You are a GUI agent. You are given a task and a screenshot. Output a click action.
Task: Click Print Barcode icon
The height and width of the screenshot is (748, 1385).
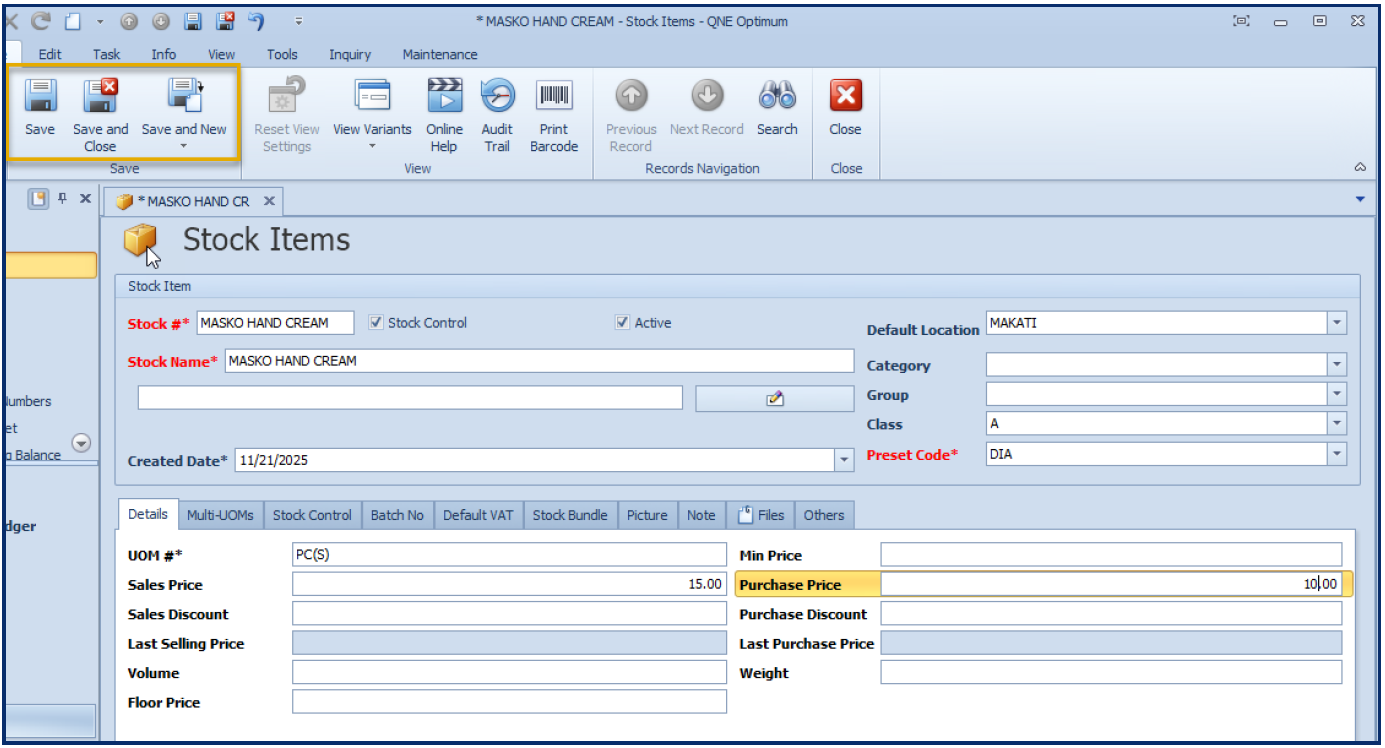554,96
